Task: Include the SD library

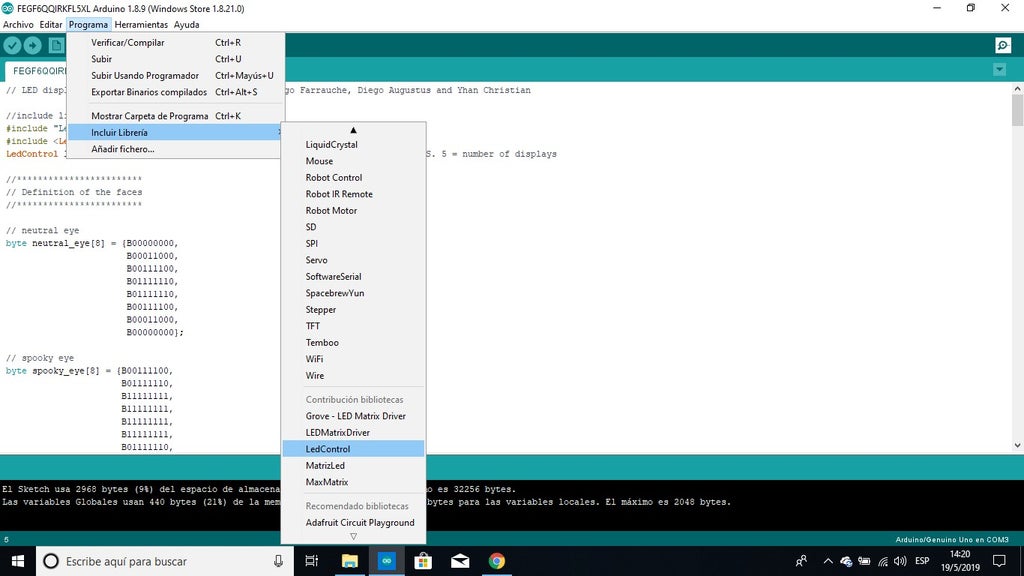Action: 353,227
